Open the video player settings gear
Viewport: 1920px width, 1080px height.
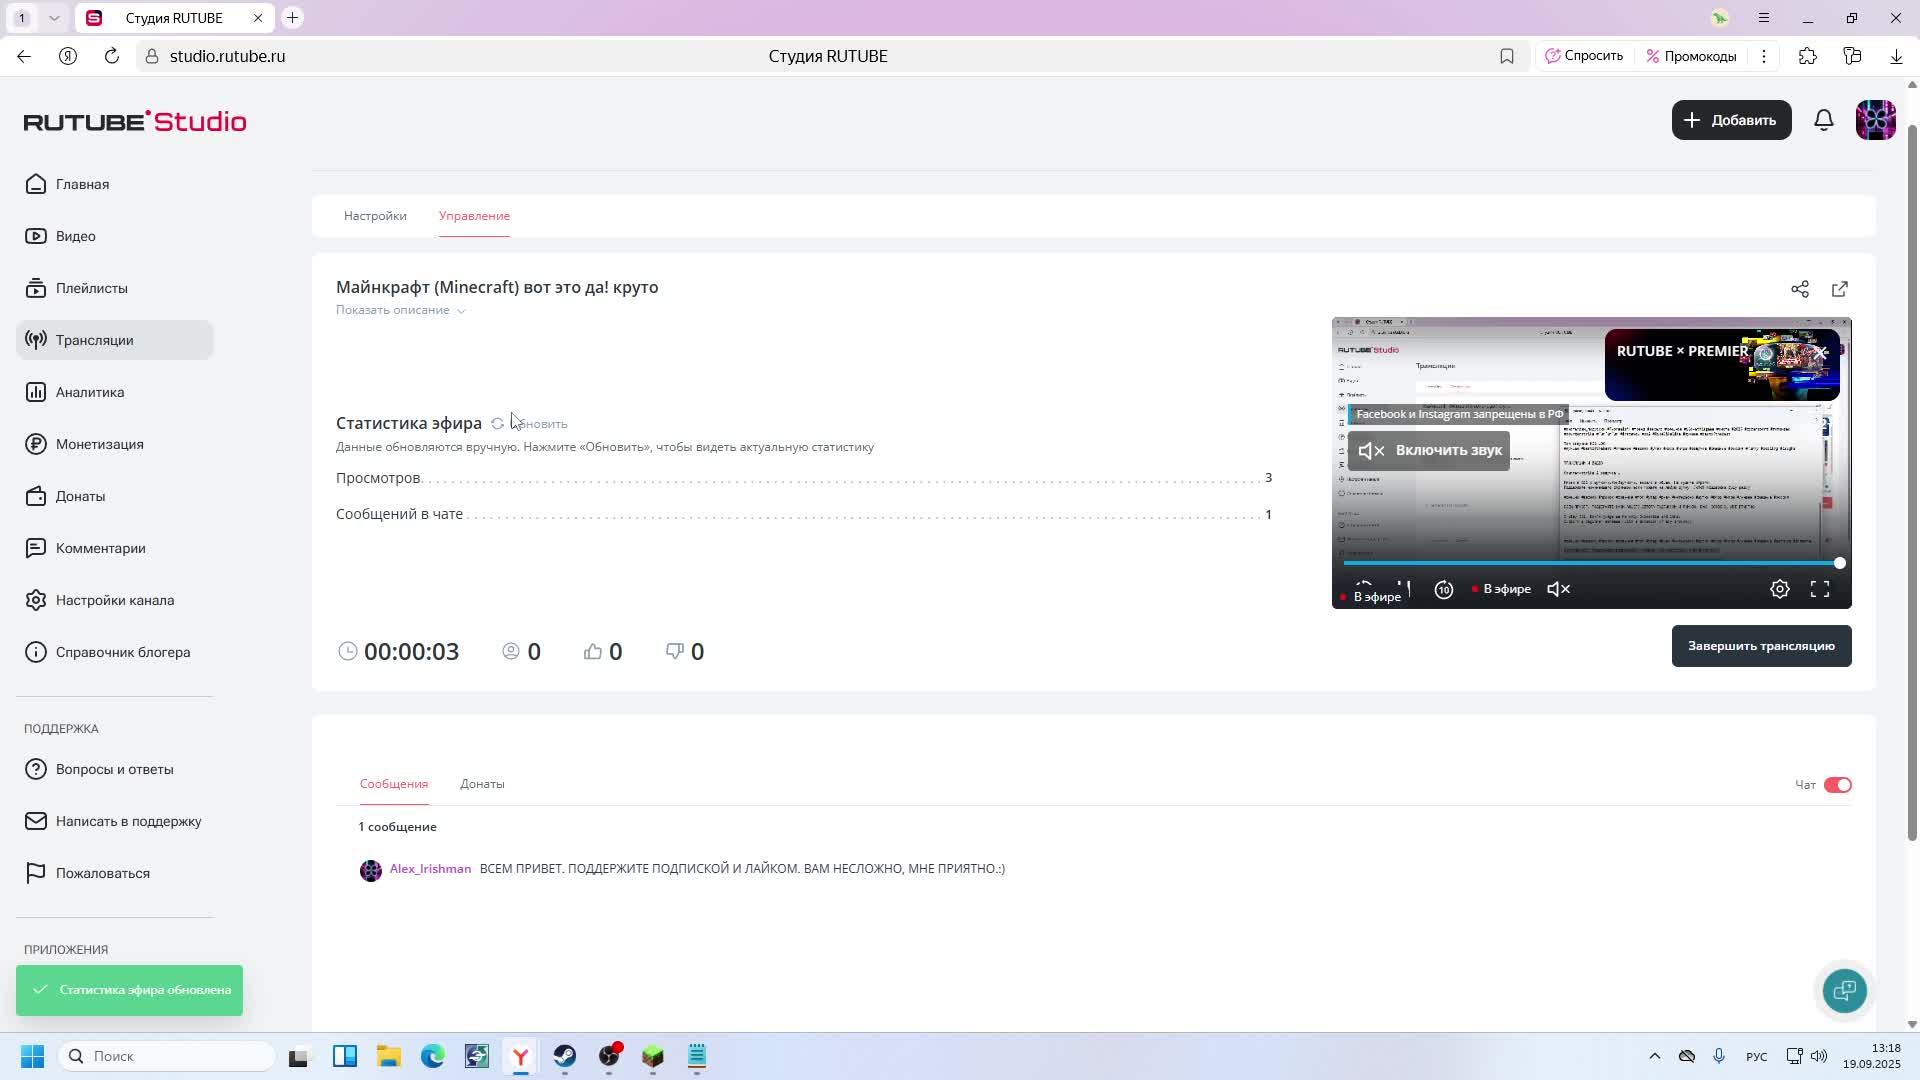pyautogui.click(x=1780, y=589)
